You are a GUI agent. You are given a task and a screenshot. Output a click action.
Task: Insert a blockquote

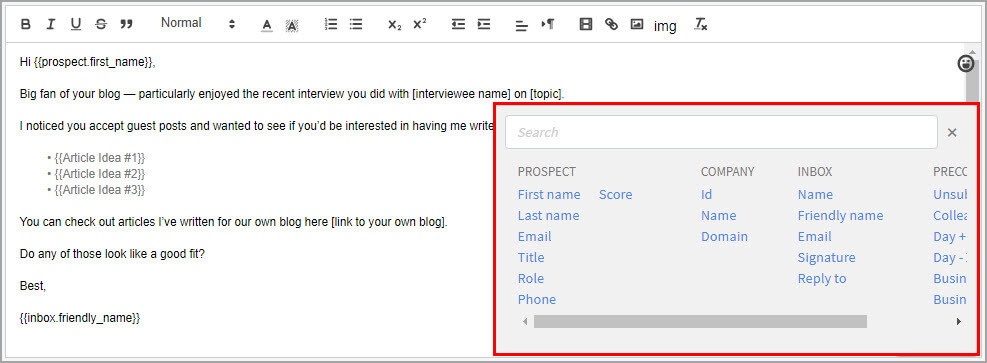[127, 25]
